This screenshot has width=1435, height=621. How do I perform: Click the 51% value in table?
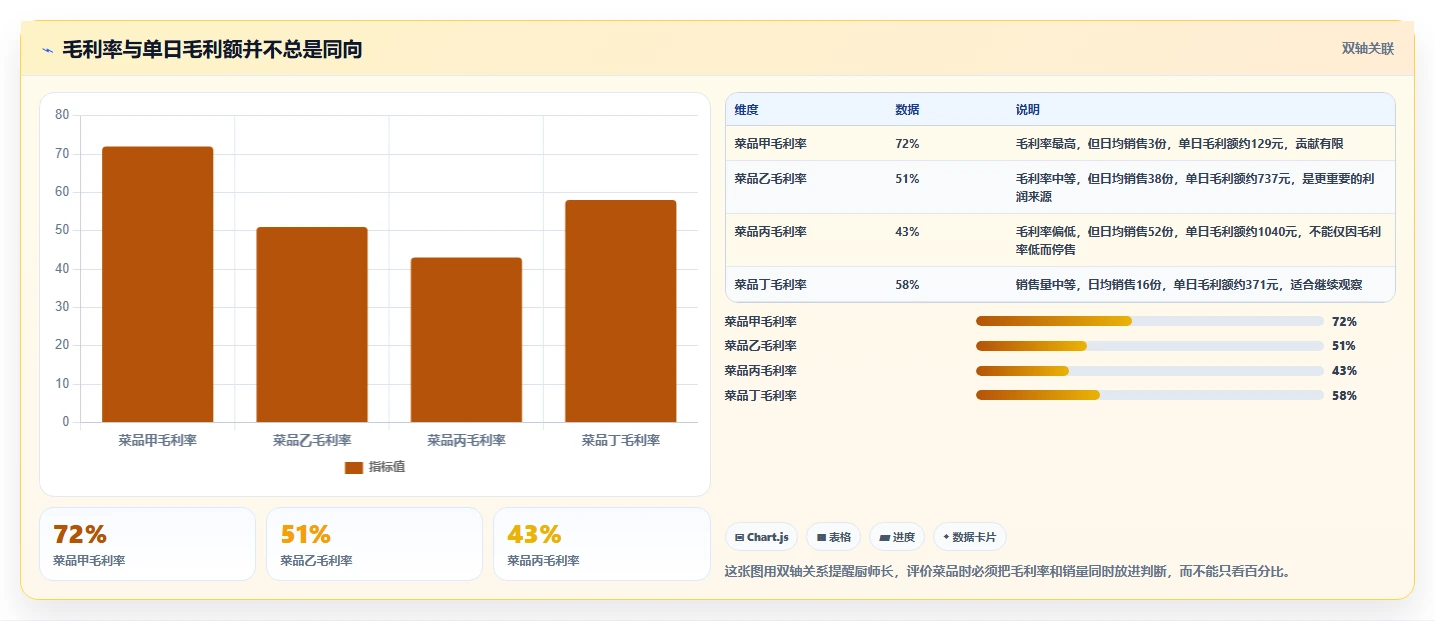[907, 179]
